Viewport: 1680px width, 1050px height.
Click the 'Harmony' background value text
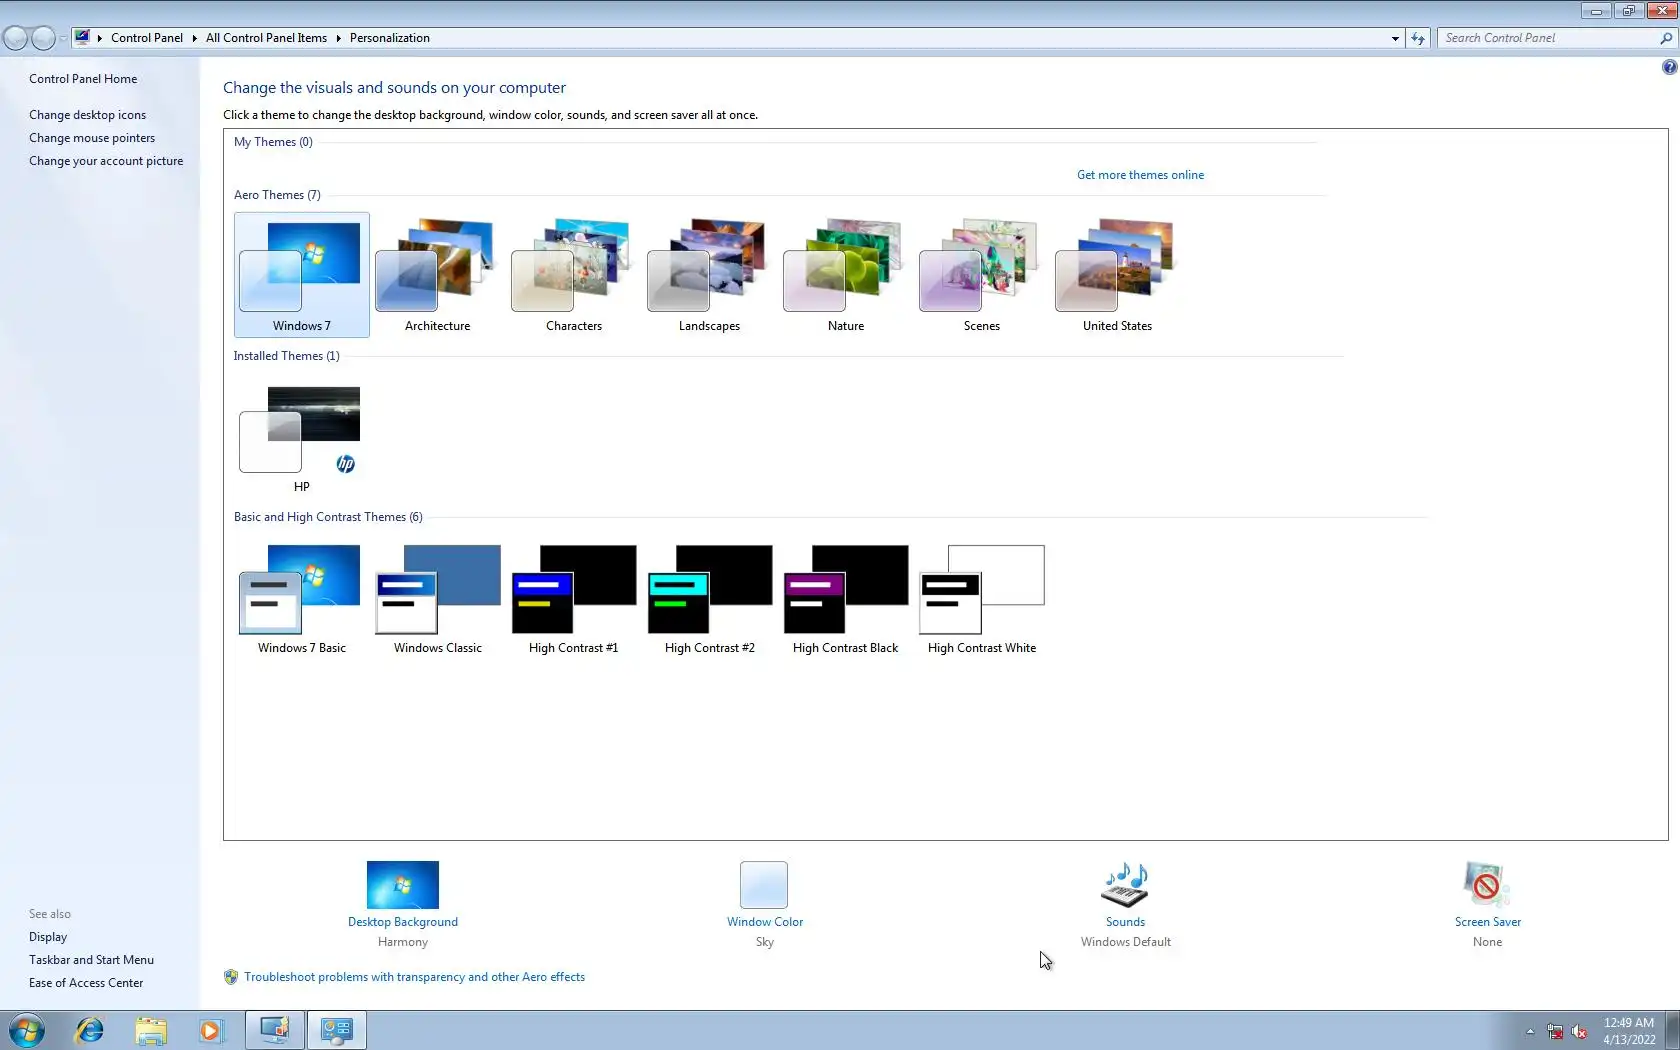(x=403, y=942)
